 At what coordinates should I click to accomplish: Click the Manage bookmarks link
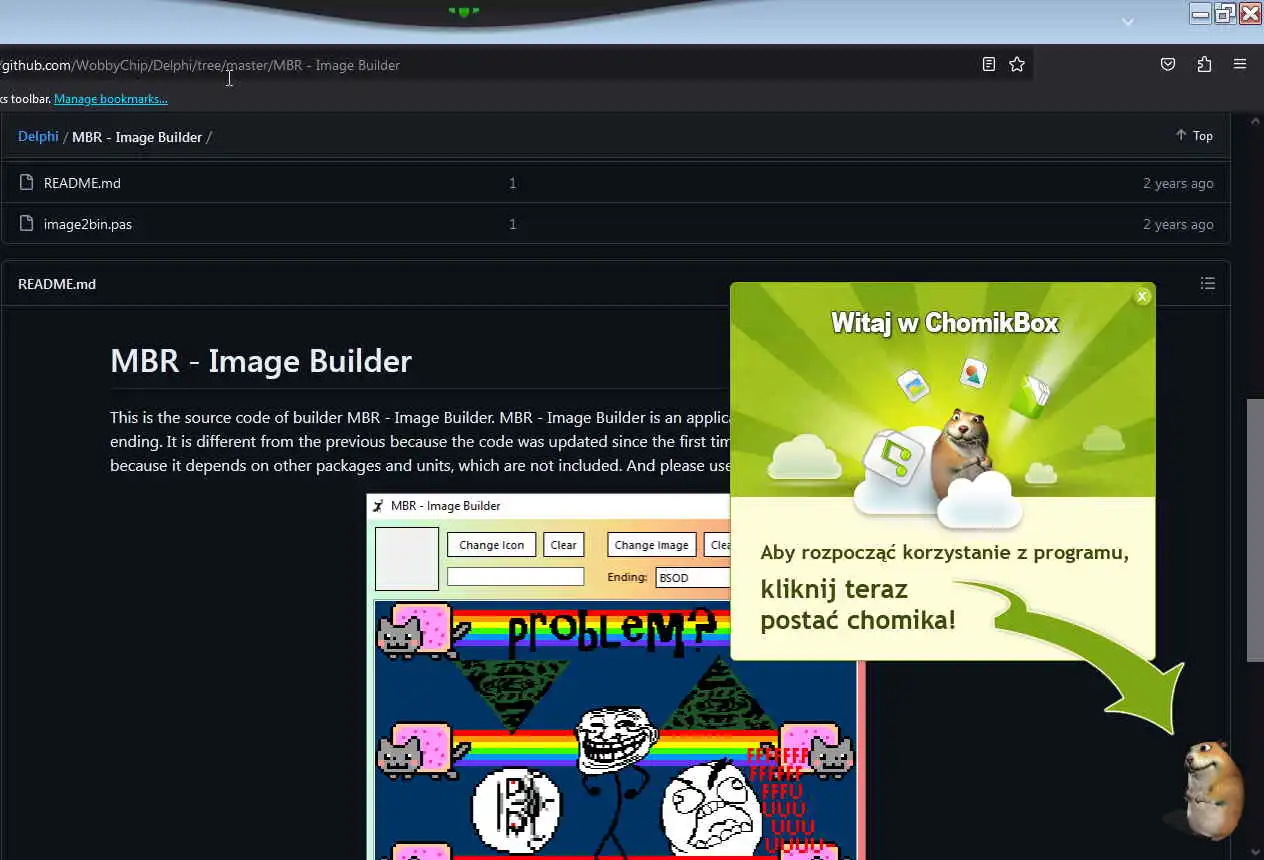[x=111, y=98]
